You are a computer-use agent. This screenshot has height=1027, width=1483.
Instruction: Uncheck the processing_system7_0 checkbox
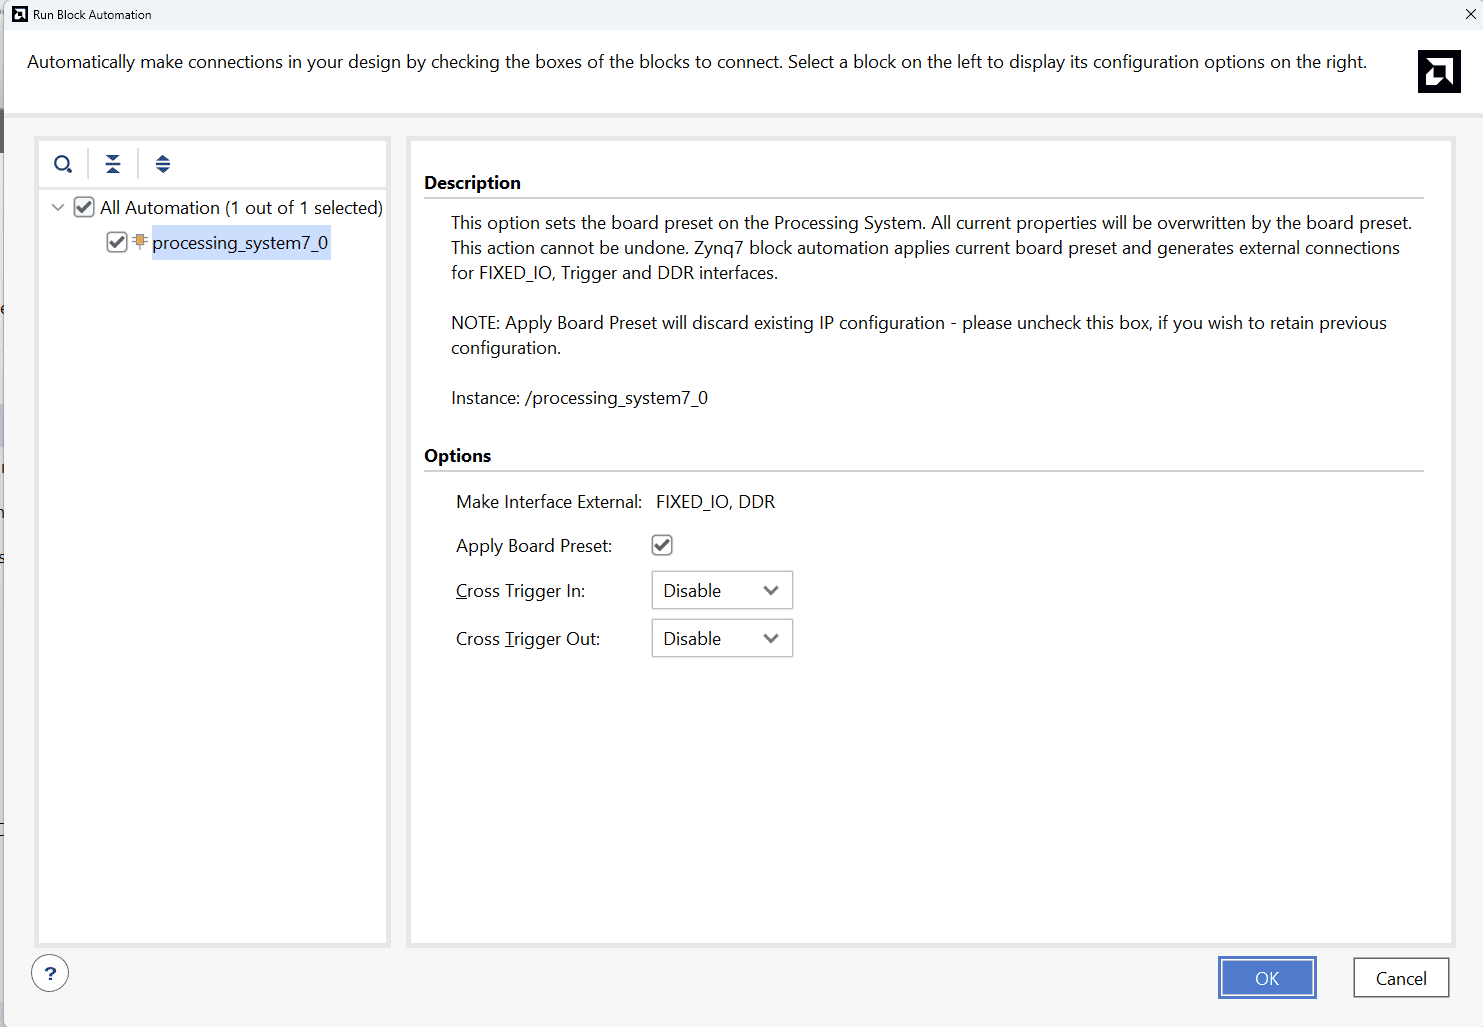tap(117, 242)
